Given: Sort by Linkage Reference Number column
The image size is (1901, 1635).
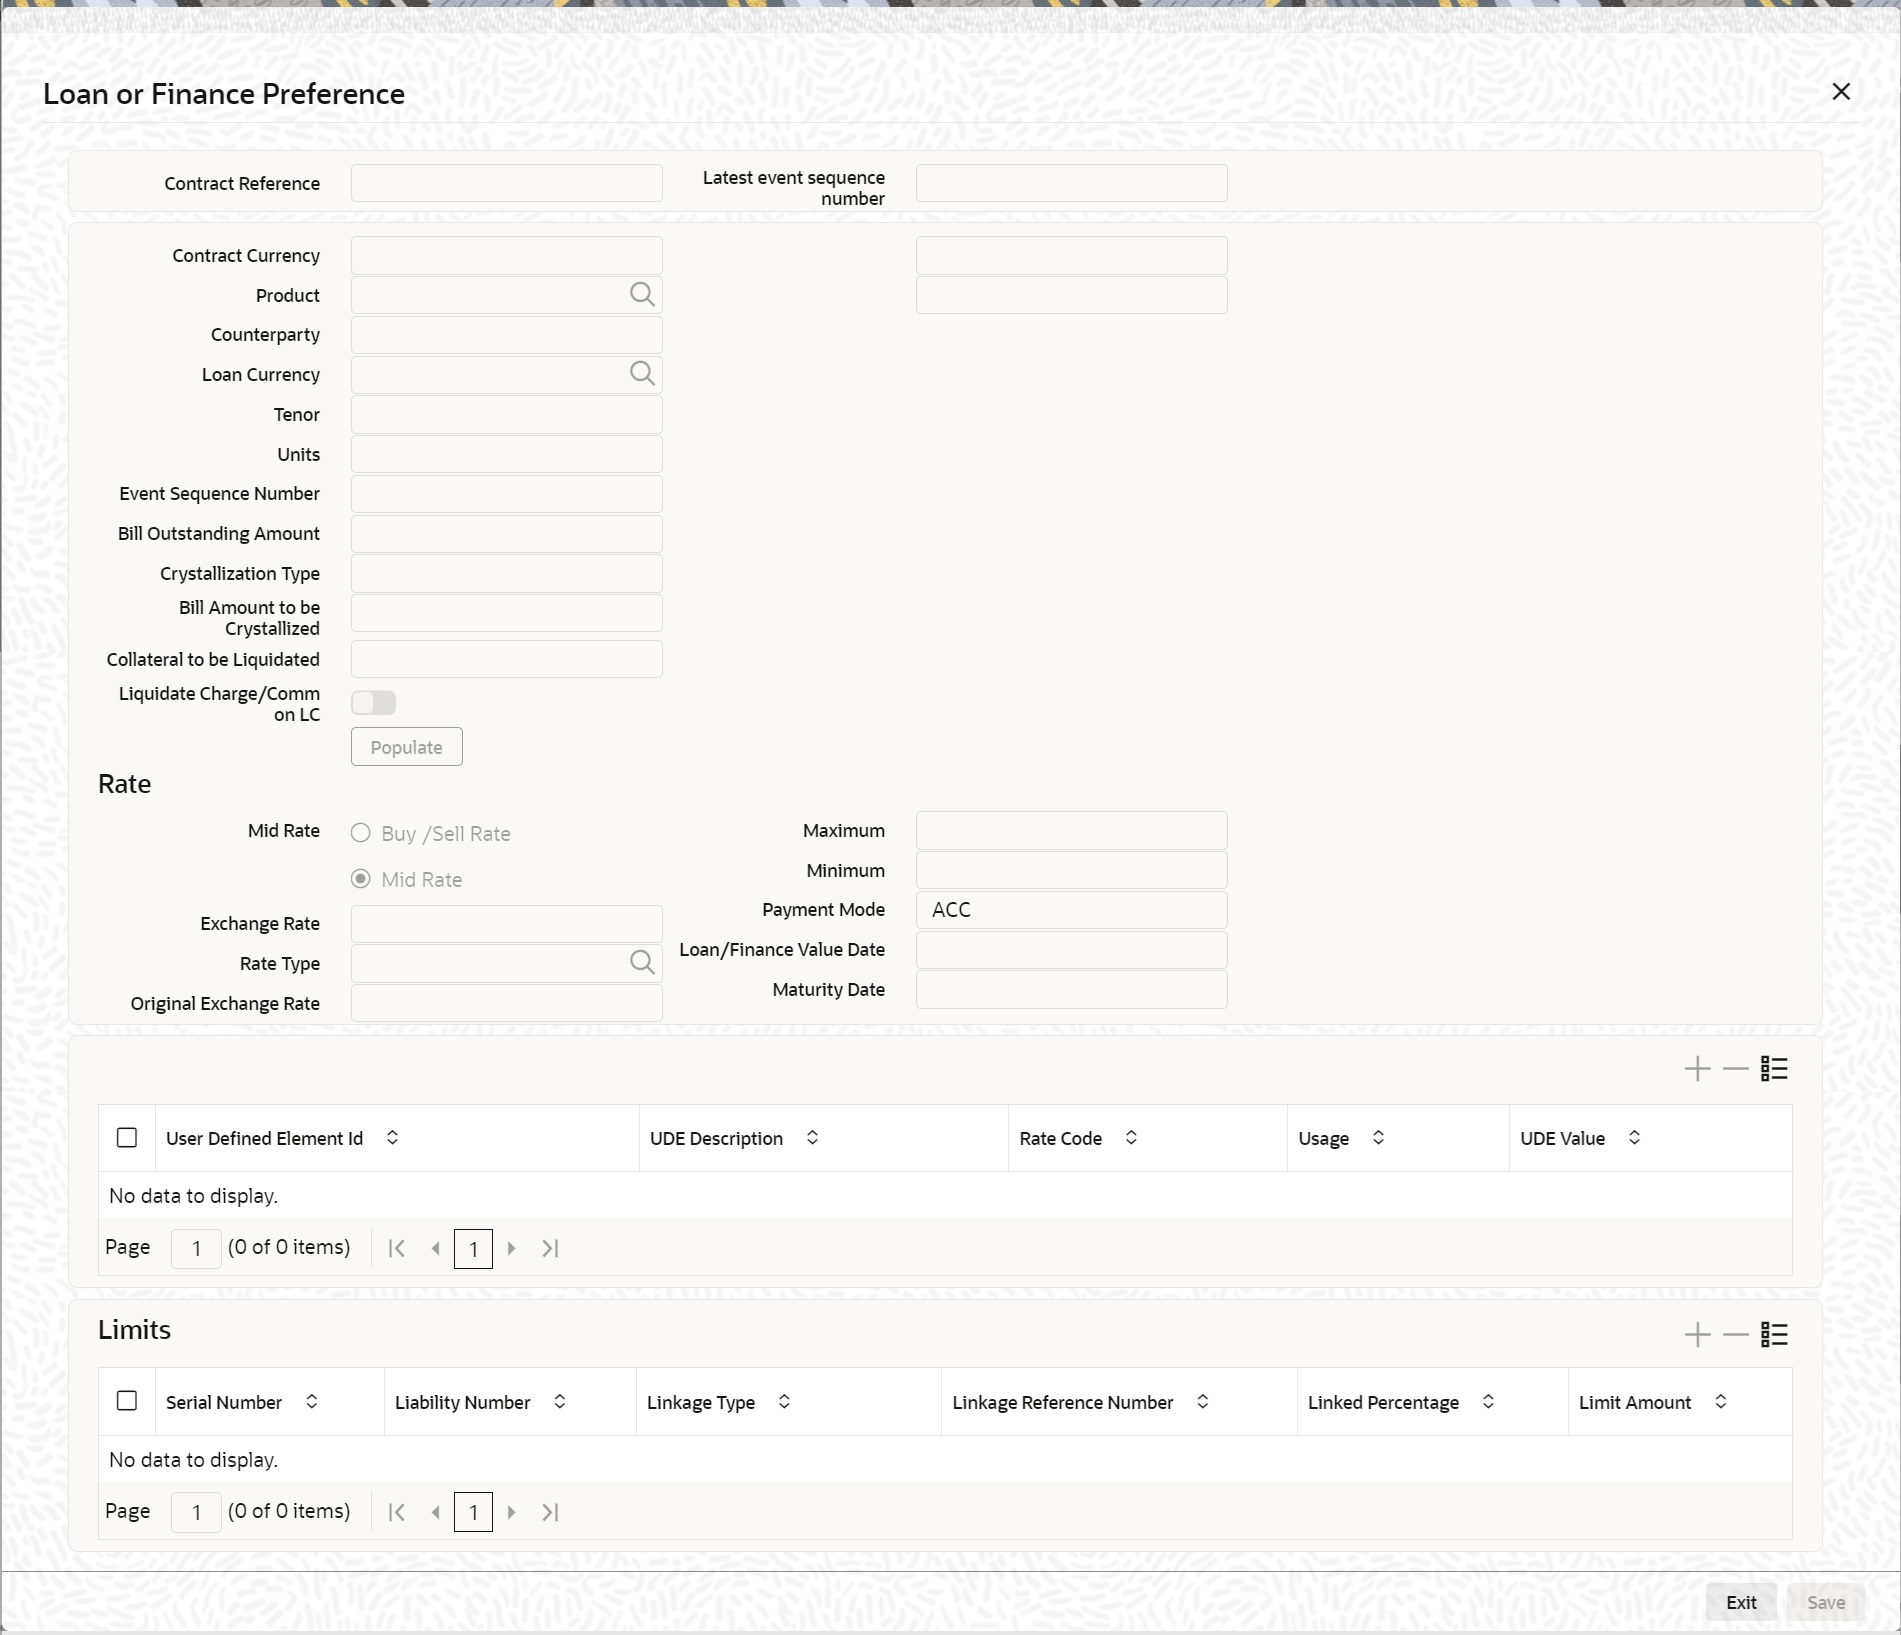Looking at the screenshot, I should (1203, 1402).
